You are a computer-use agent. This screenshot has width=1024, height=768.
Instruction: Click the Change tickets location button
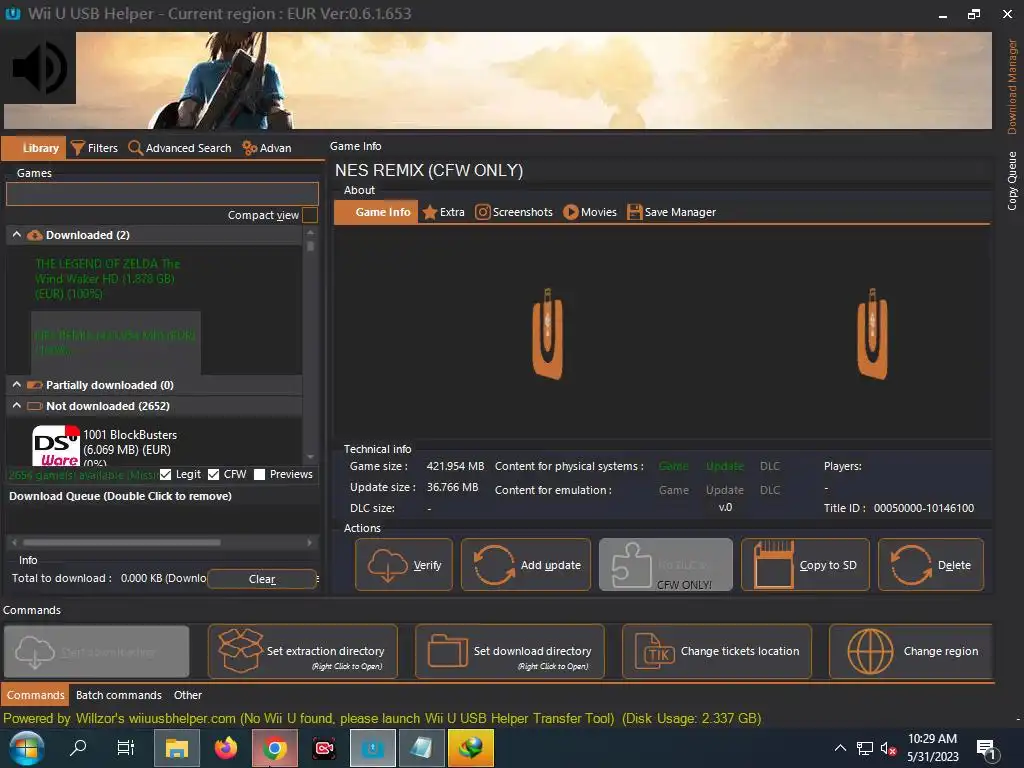click(x=716, y=652)
